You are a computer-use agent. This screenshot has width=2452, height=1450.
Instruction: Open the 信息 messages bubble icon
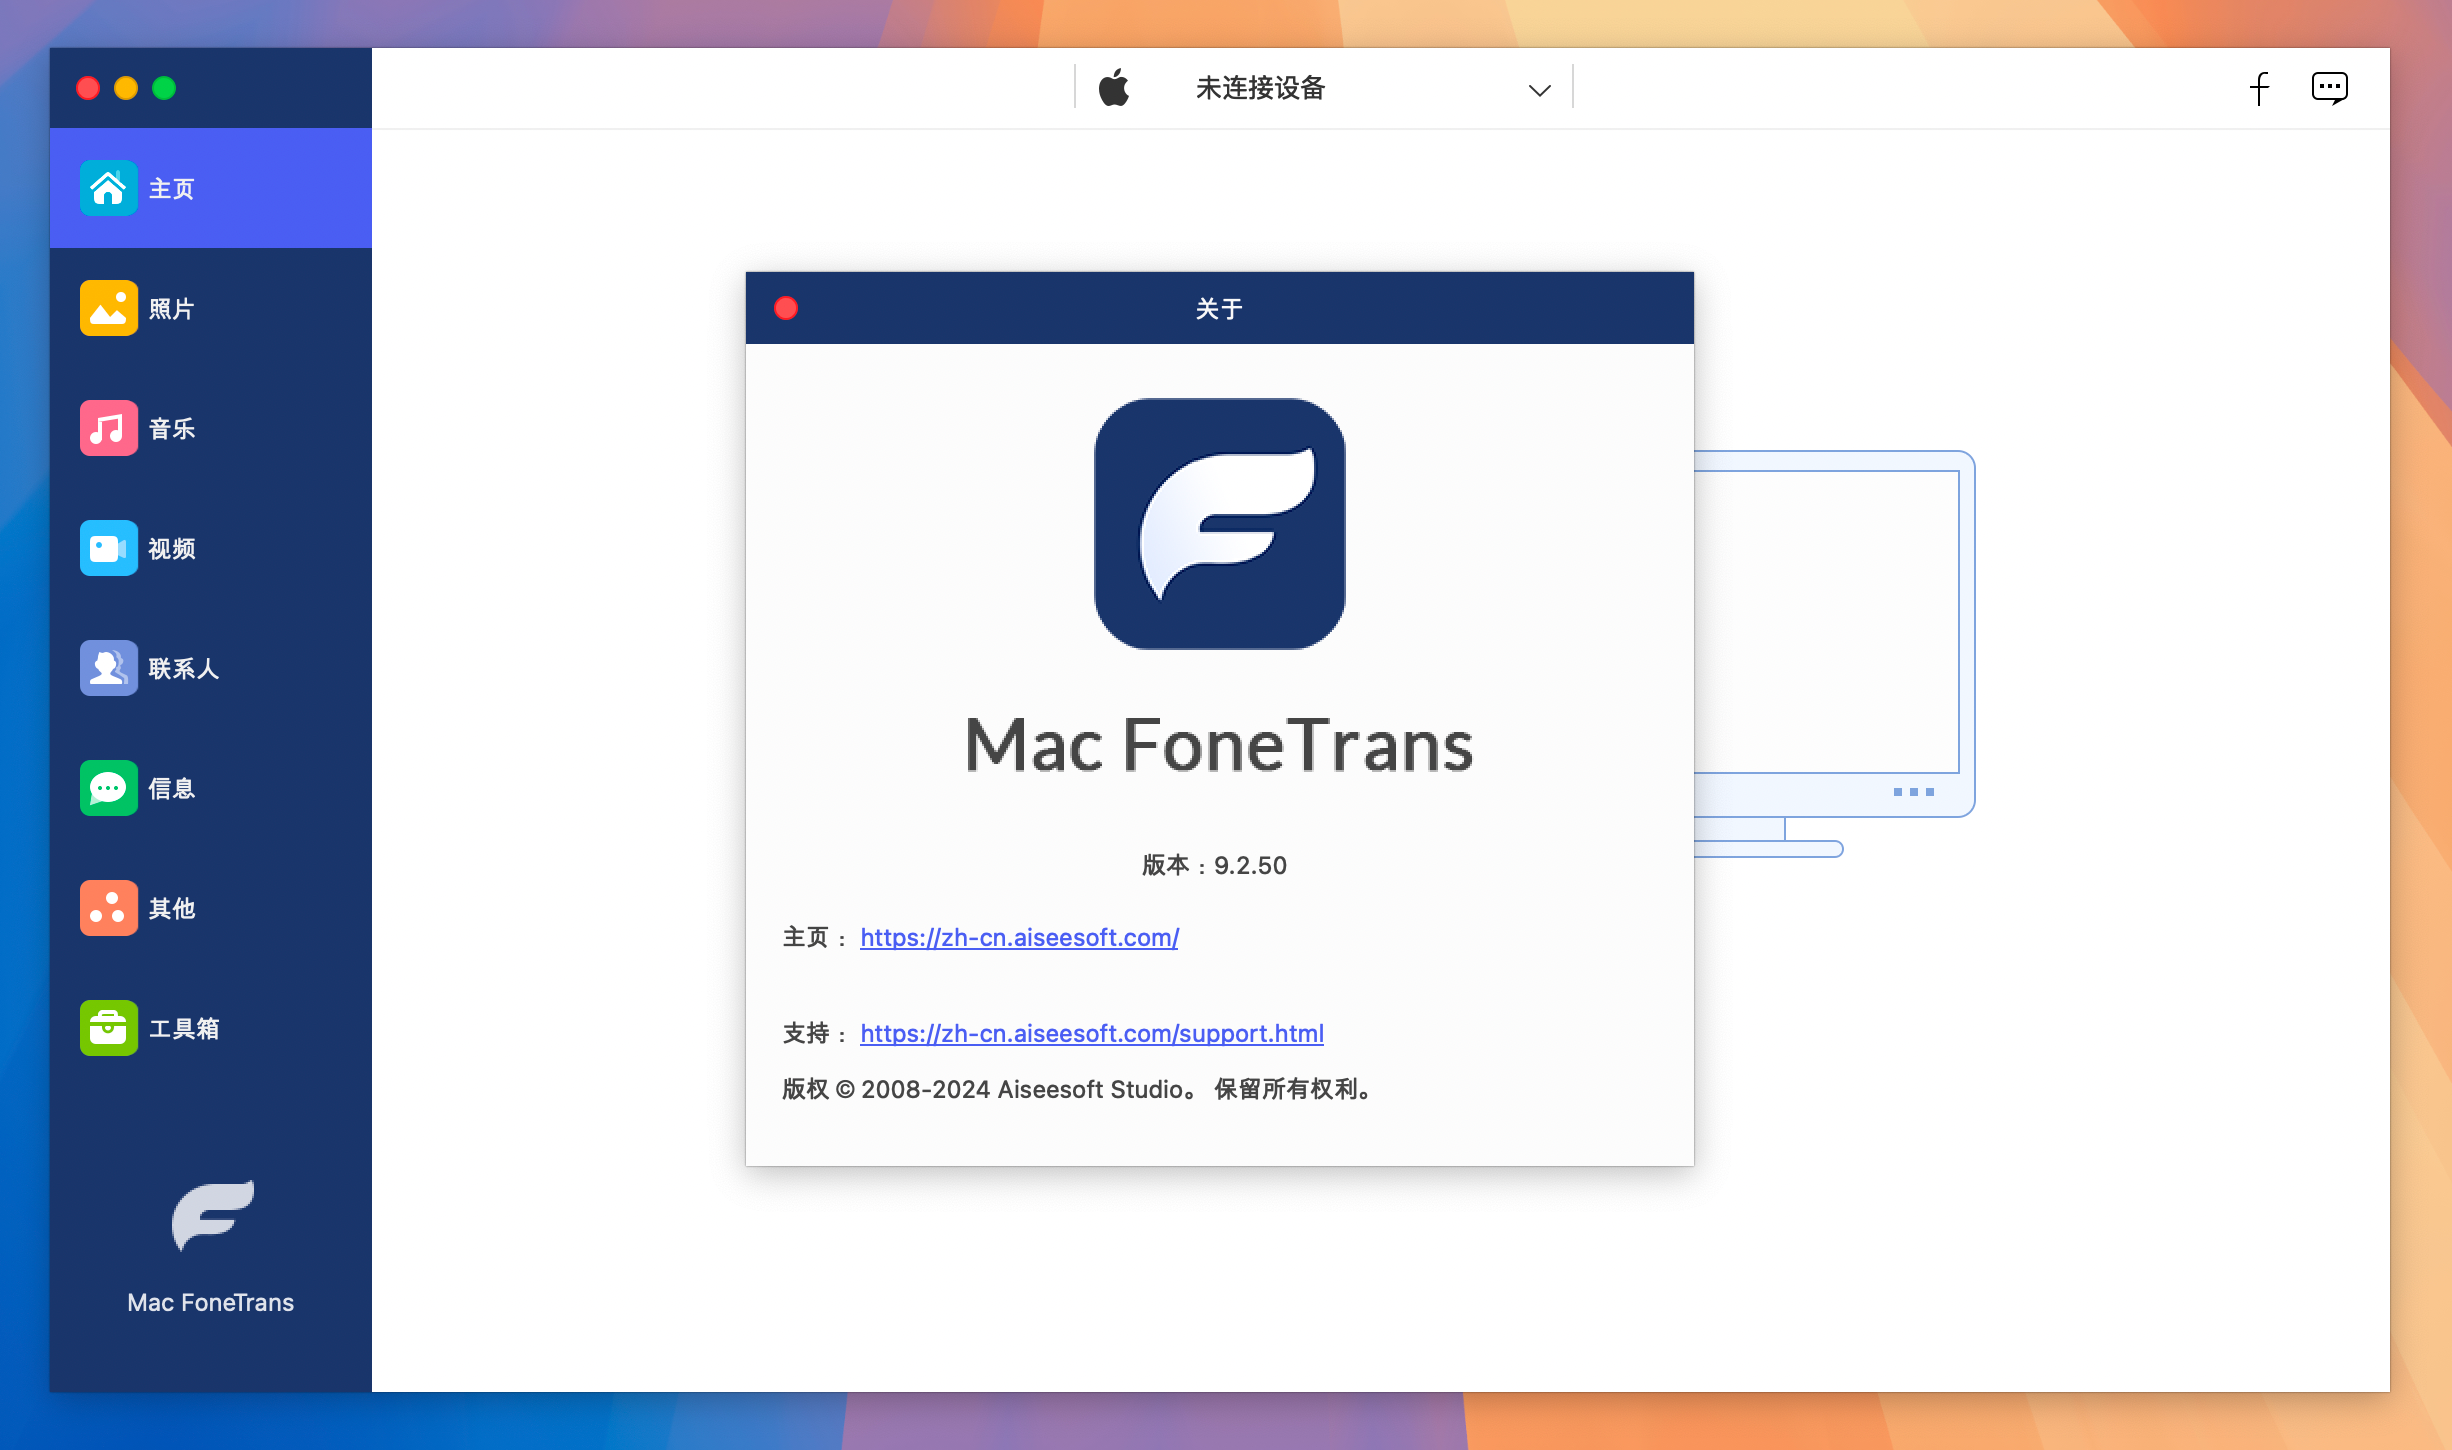pyautogui.click(x=108, y=788)
